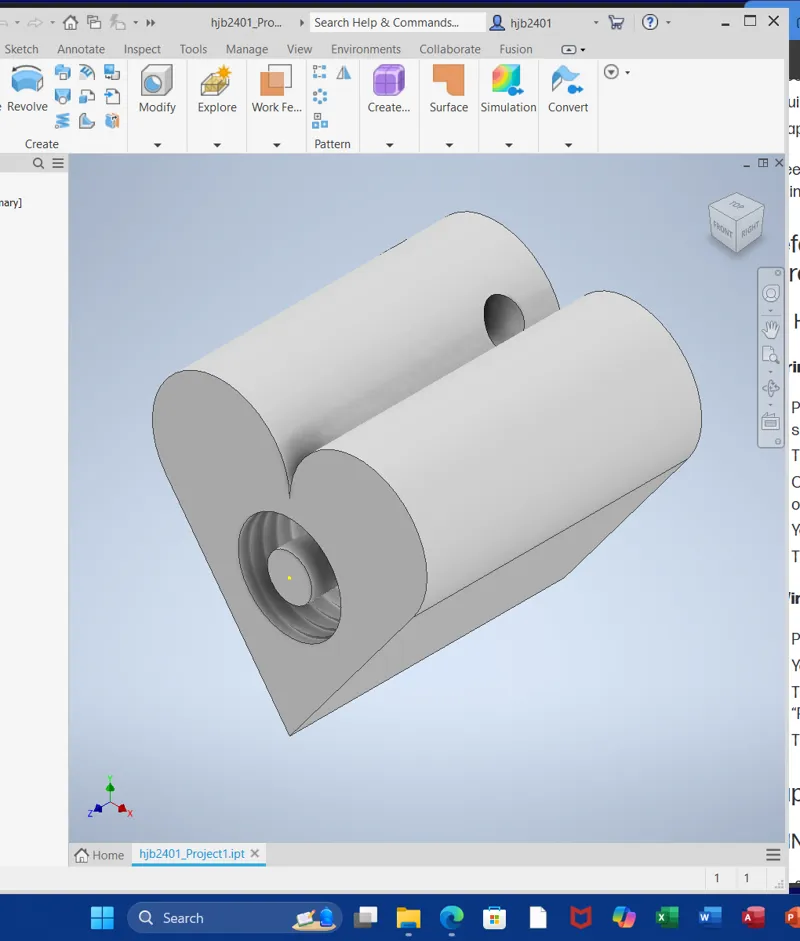
Task: Click the Rib tool icon
Action: (x=87, y=121)
